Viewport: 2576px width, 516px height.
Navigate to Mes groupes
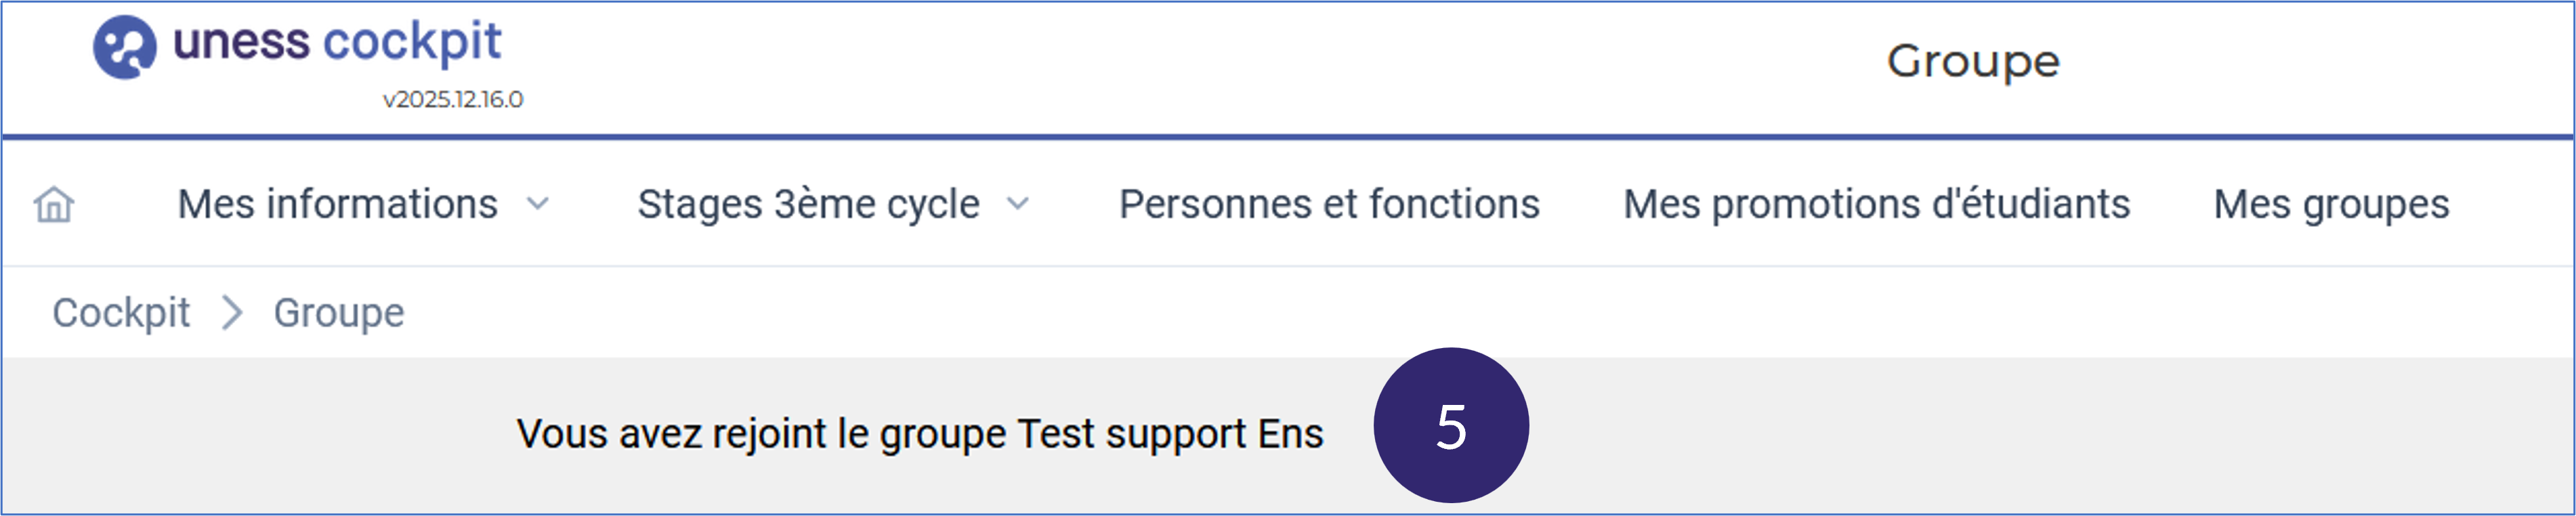click(x=2331, y=205)
